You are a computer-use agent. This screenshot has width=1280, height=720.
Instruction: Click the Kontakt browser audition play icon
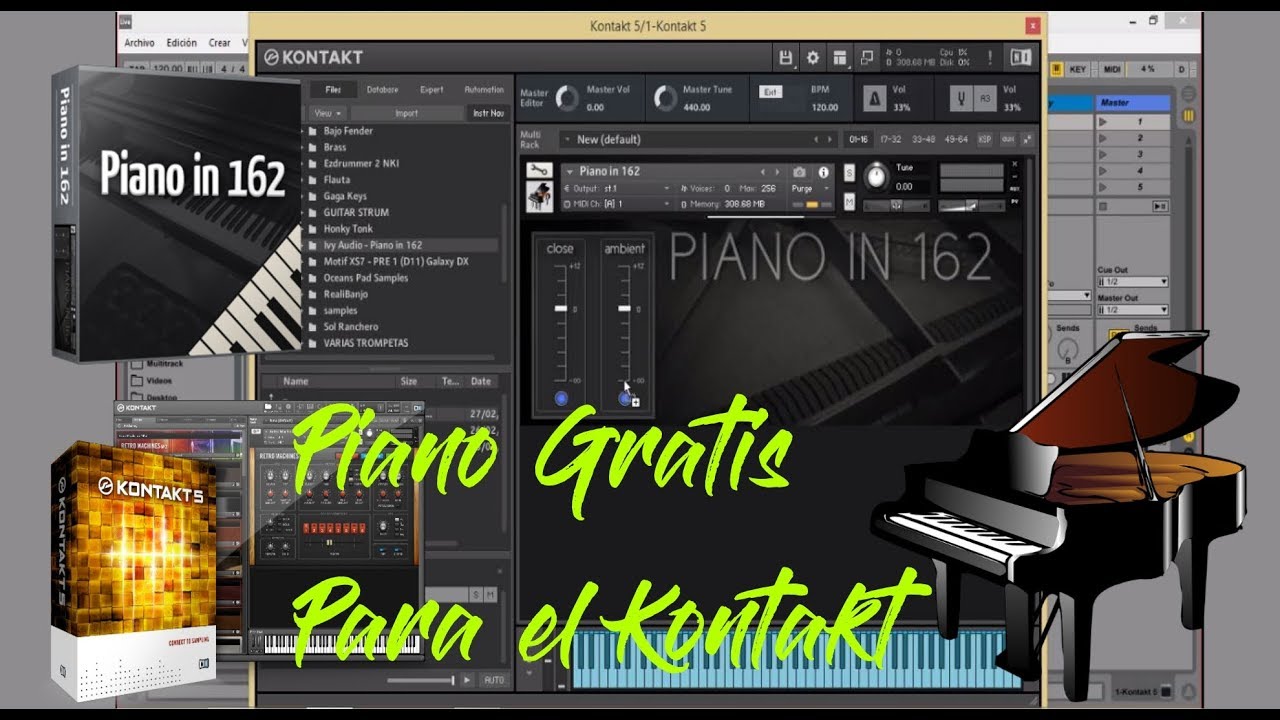click(466, 680)
